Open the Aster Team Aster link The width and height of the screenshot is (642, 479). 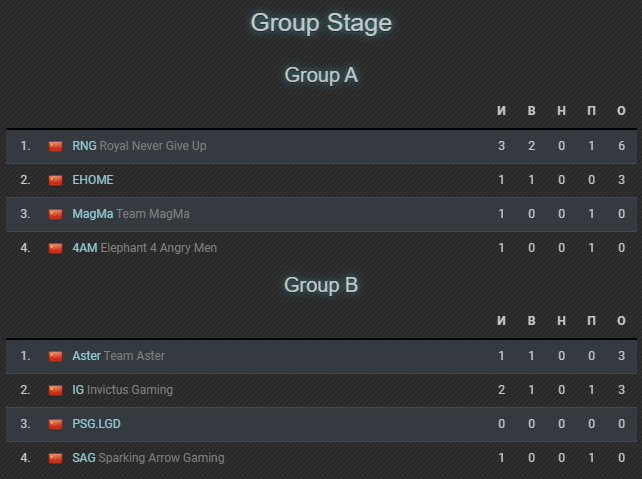coord(118,356)
